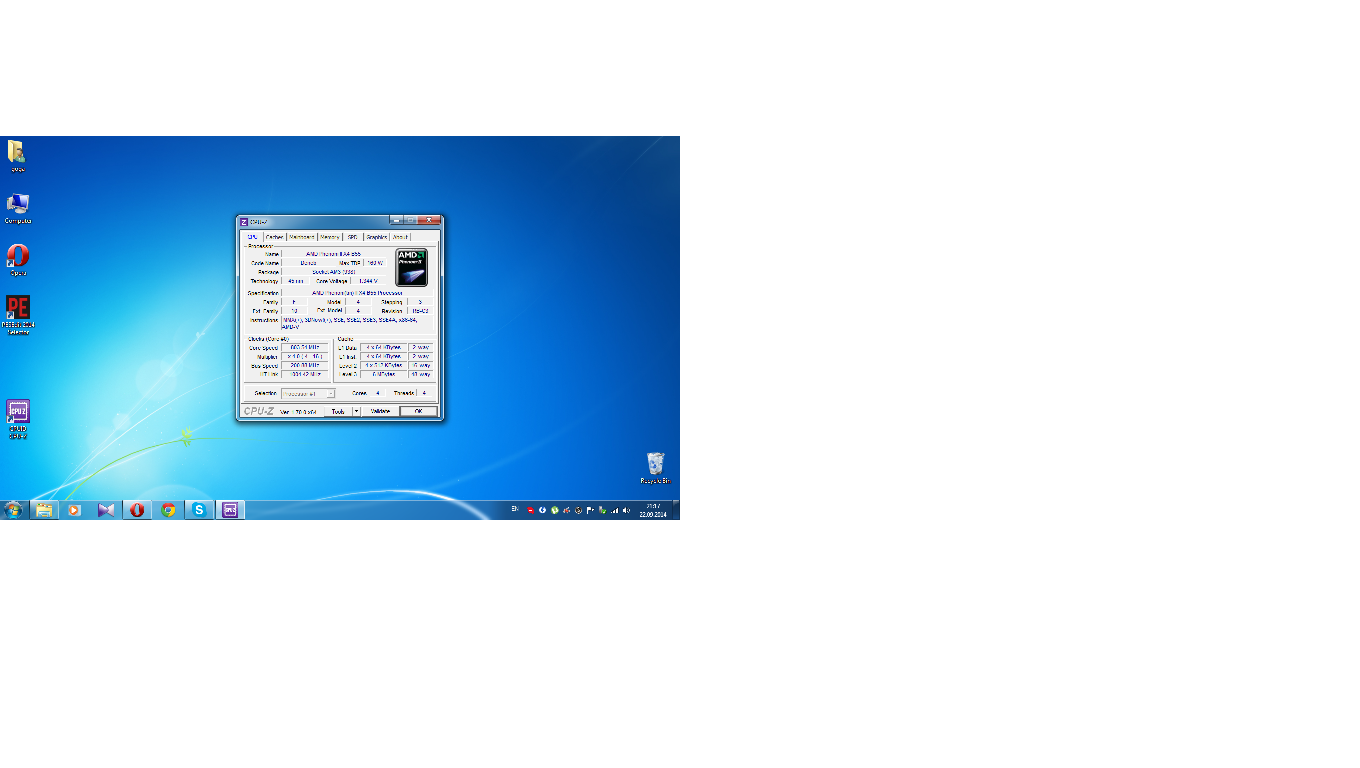Click the Package value field
Screen dimensions: 1360x768
(335, 272)
